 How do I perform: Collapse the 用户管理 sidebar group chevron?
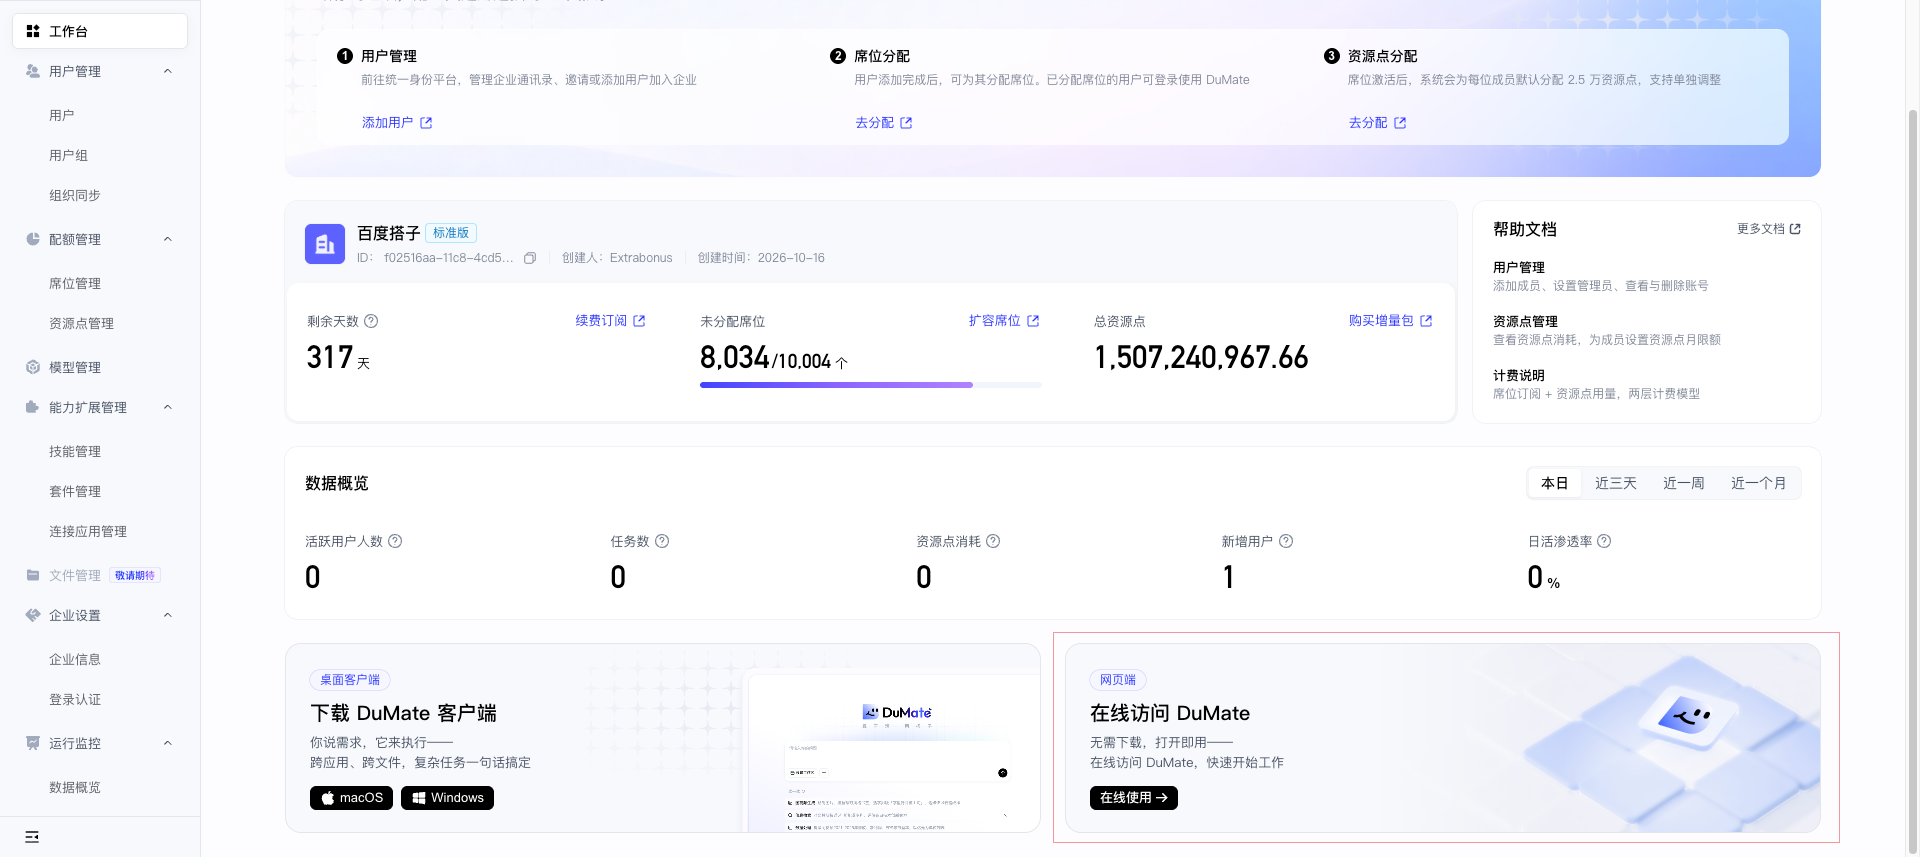168,71
